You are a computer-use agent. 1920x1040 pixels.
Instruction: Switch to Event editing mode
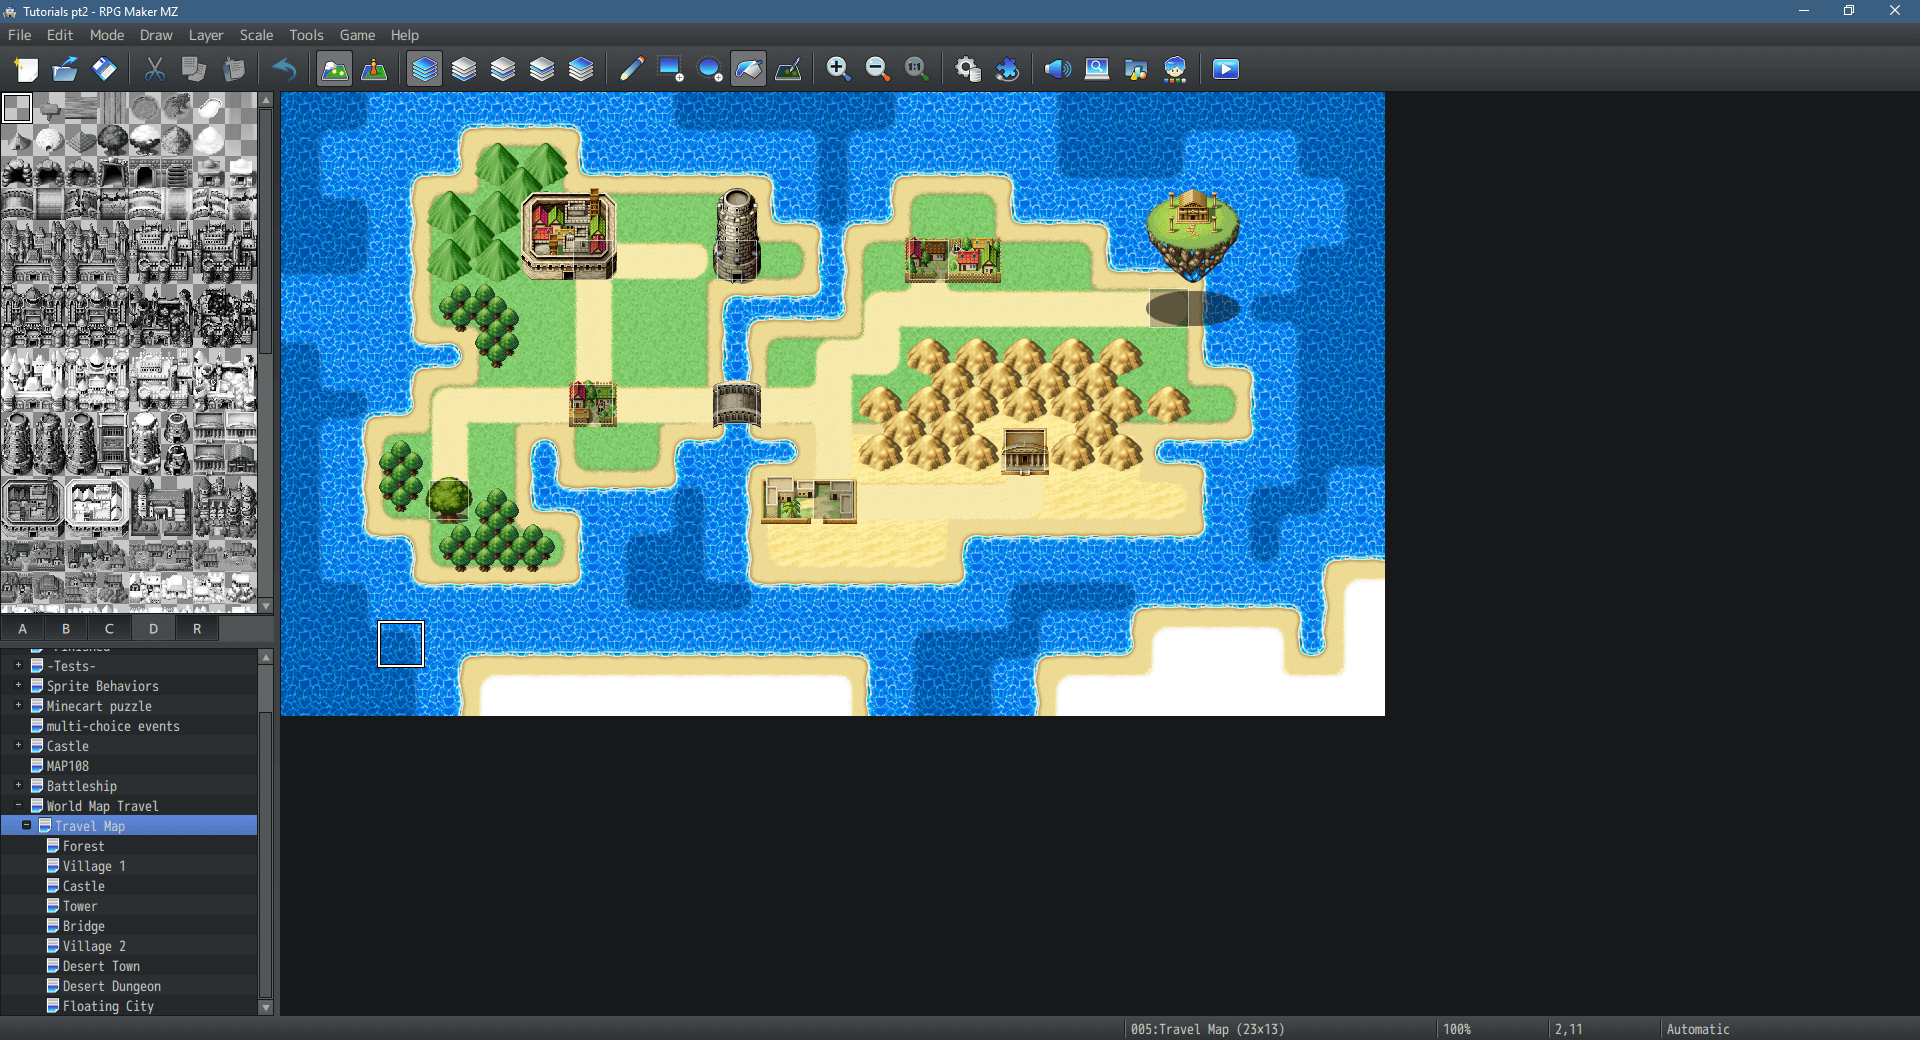(374, 69)
